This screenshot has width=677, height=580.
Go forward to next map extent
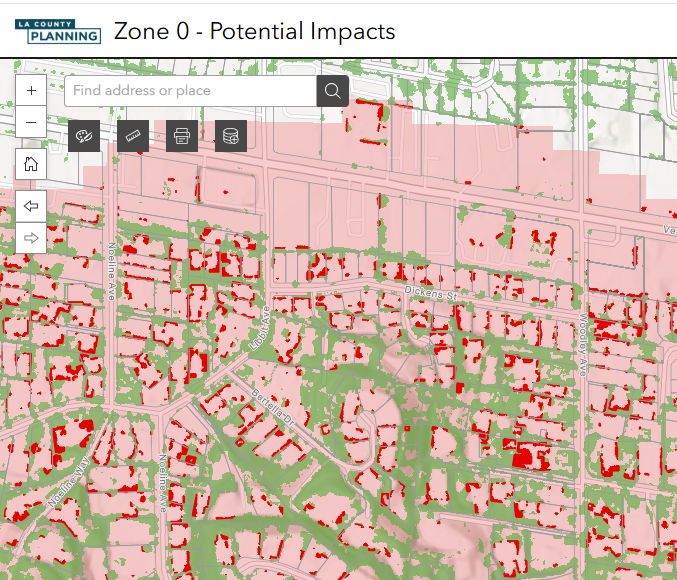pos(31,238)
